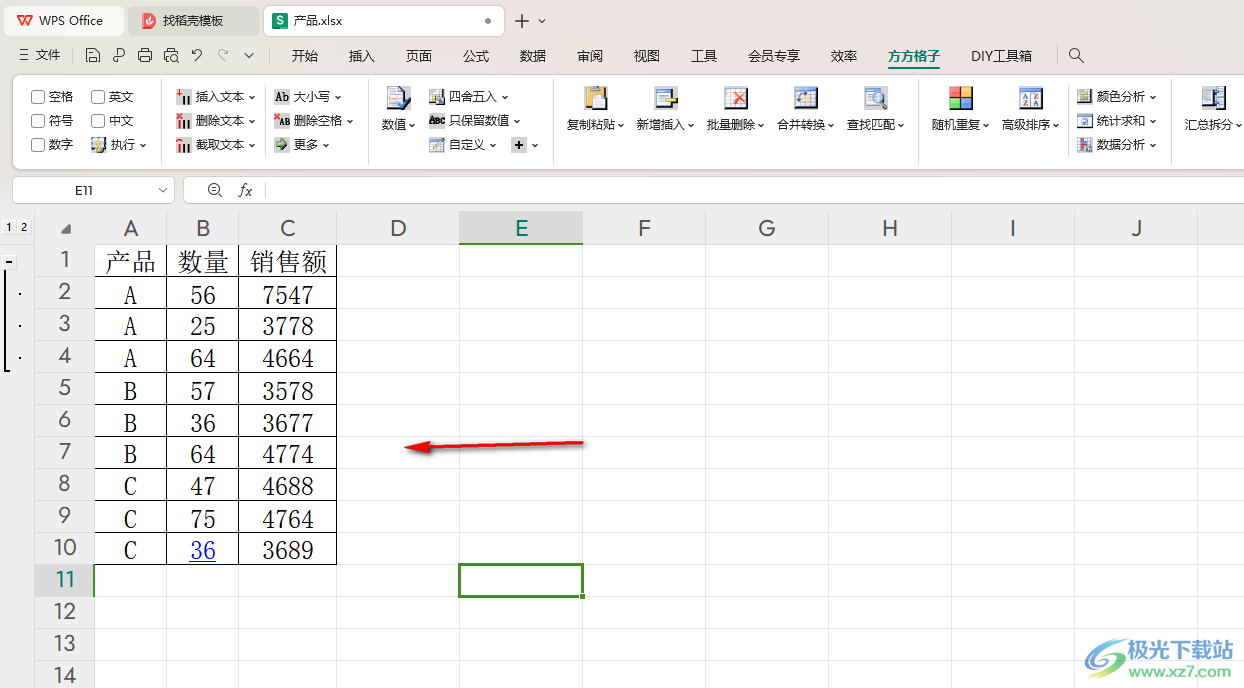Click the Random Repeat (随机重复) colored icon
The height and width of the screenshot is (688, 1244).
[960, 99]
